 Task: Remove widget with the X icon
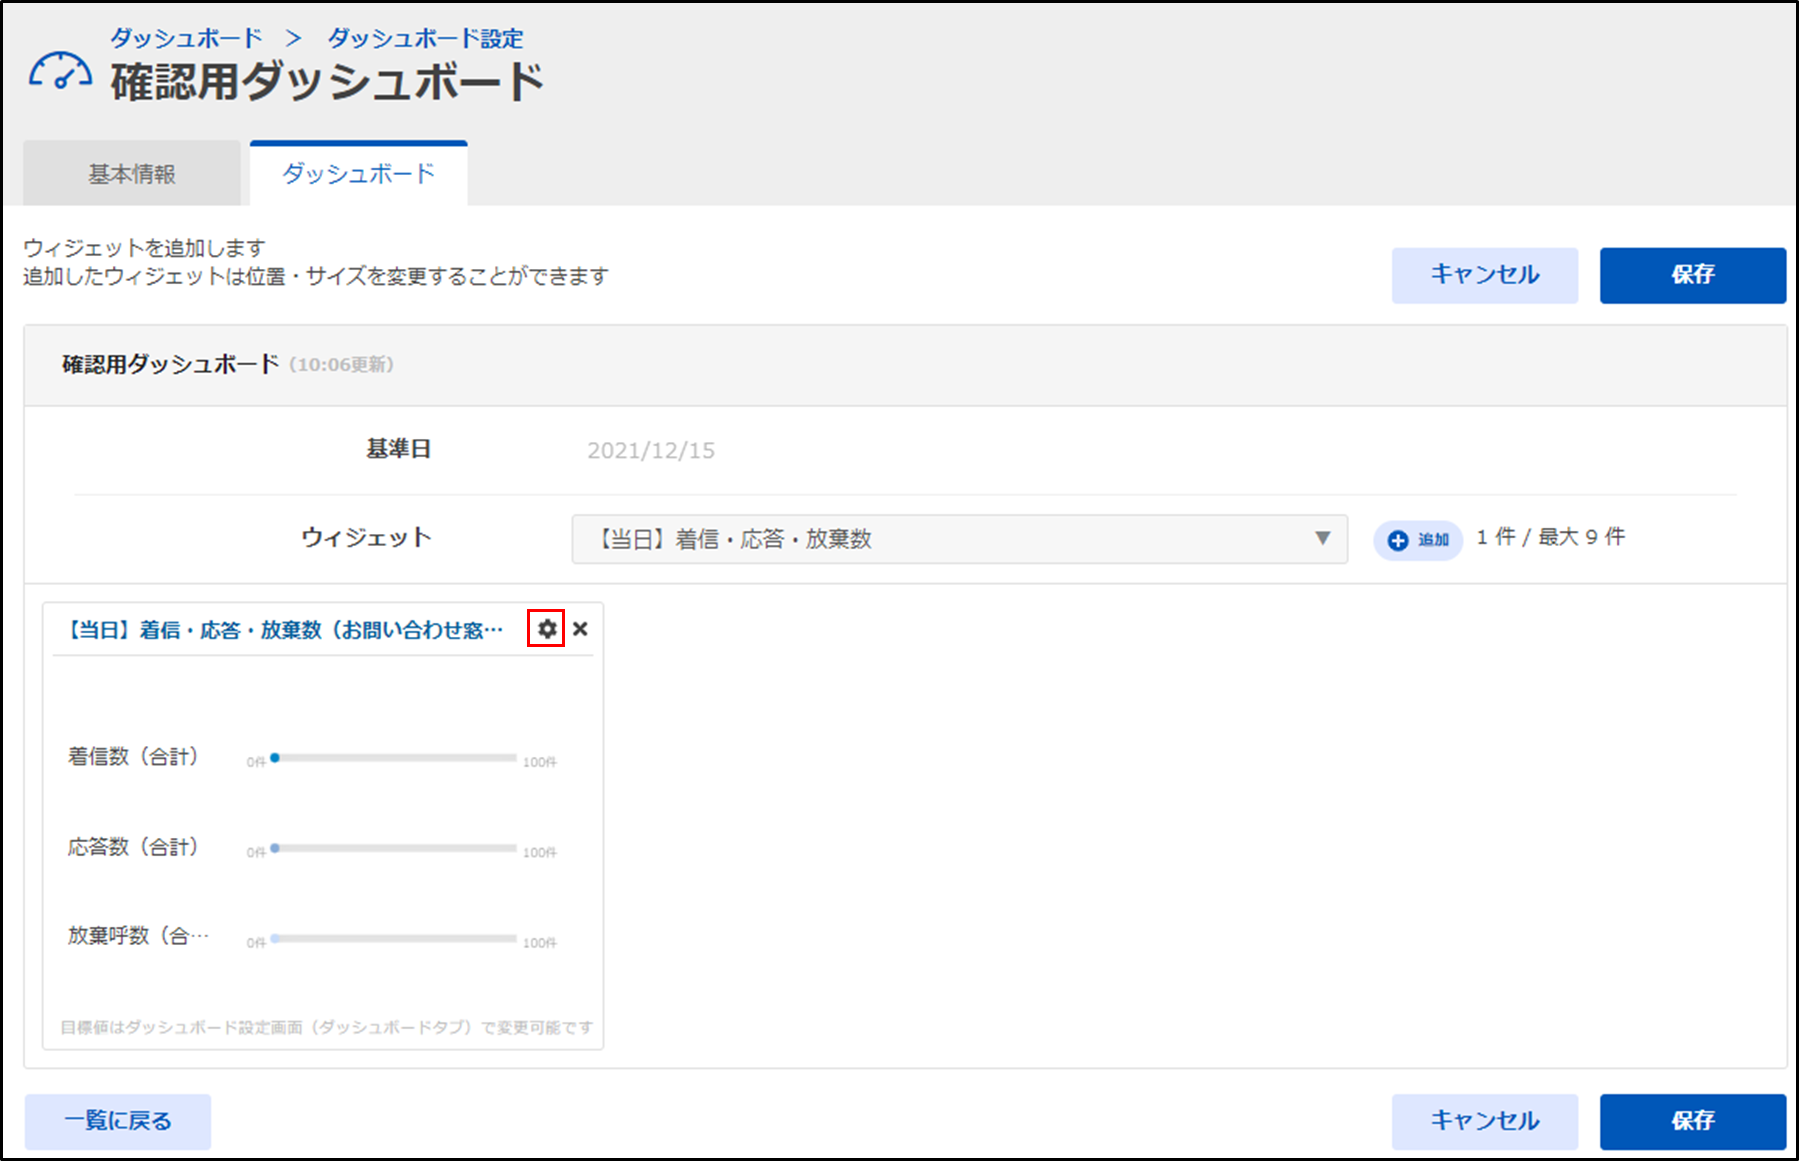click(x=580, y=629)
